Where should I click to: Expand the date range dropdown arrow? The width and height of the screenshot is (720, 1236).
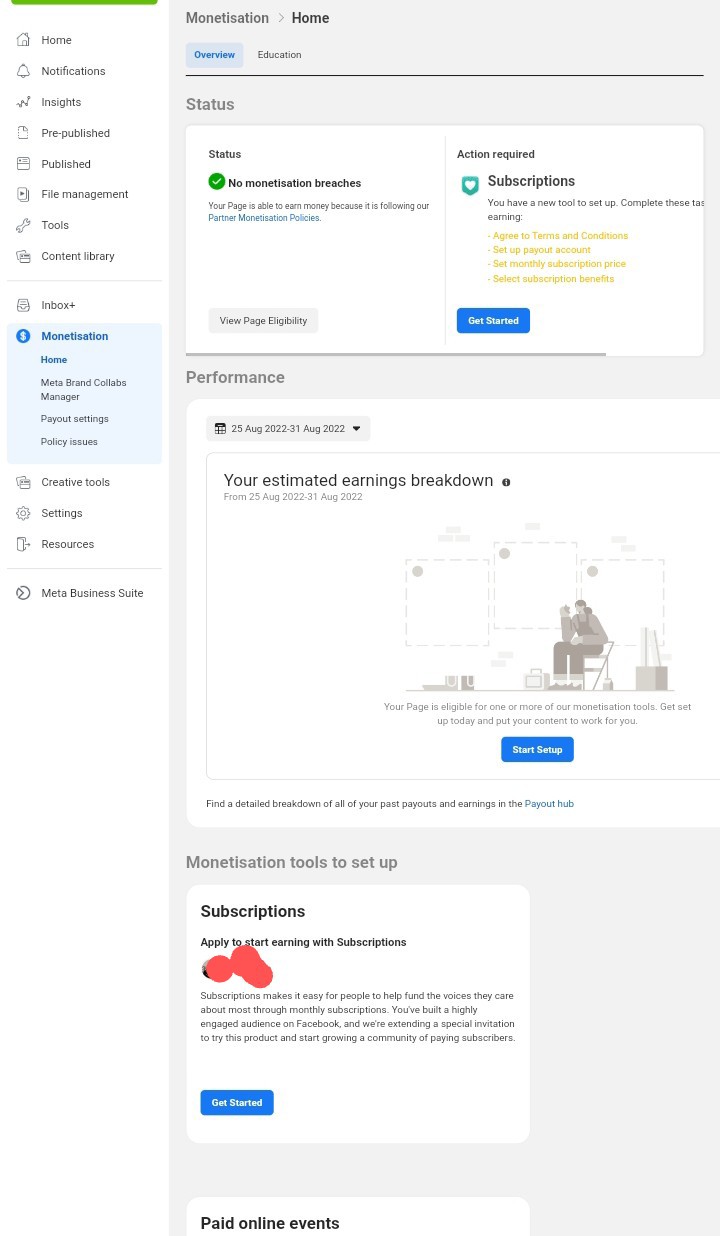[357, 429]
